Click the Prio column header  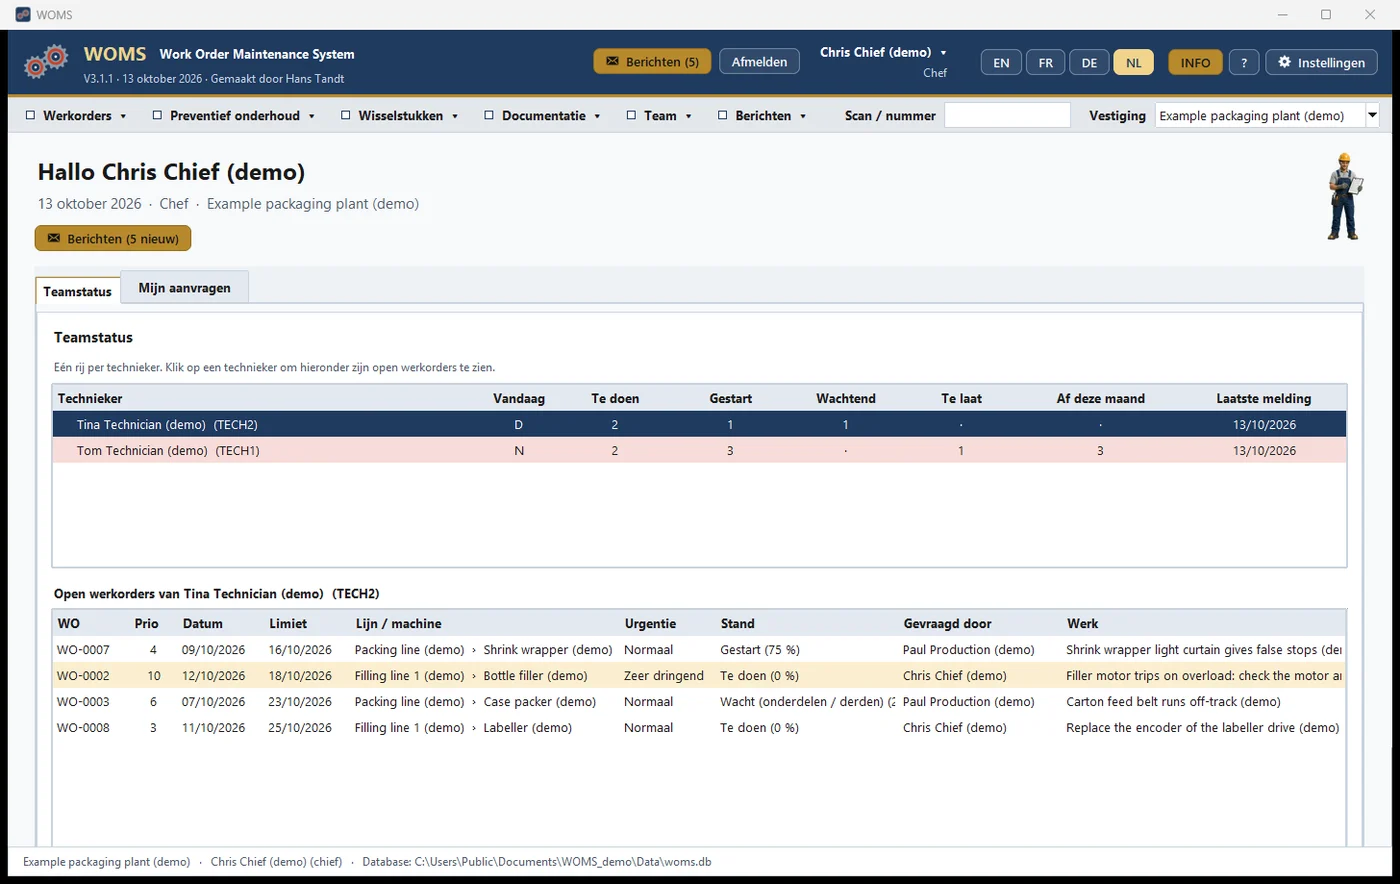click(146, 623)
